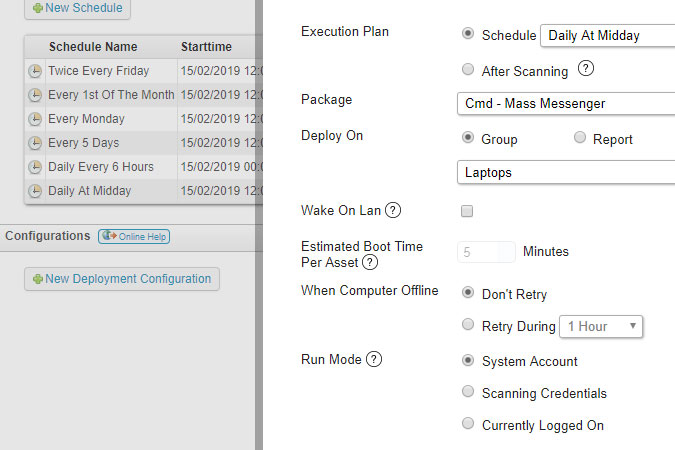Click help icon next to Run Mode
This screenshot has height=450, width=675.
pos(374,359)
